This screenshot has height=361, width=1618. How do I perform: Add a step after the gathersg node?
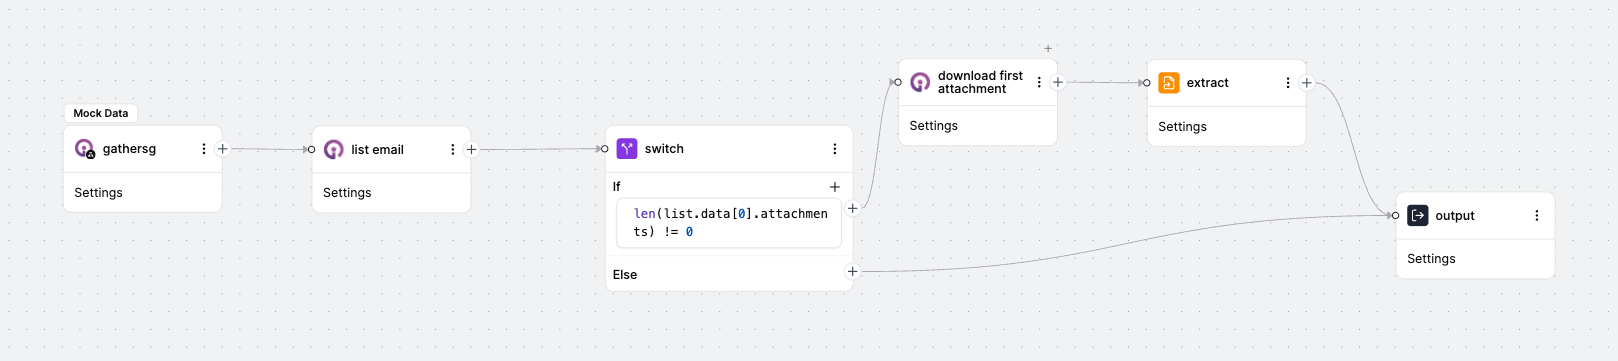[223, 149]
